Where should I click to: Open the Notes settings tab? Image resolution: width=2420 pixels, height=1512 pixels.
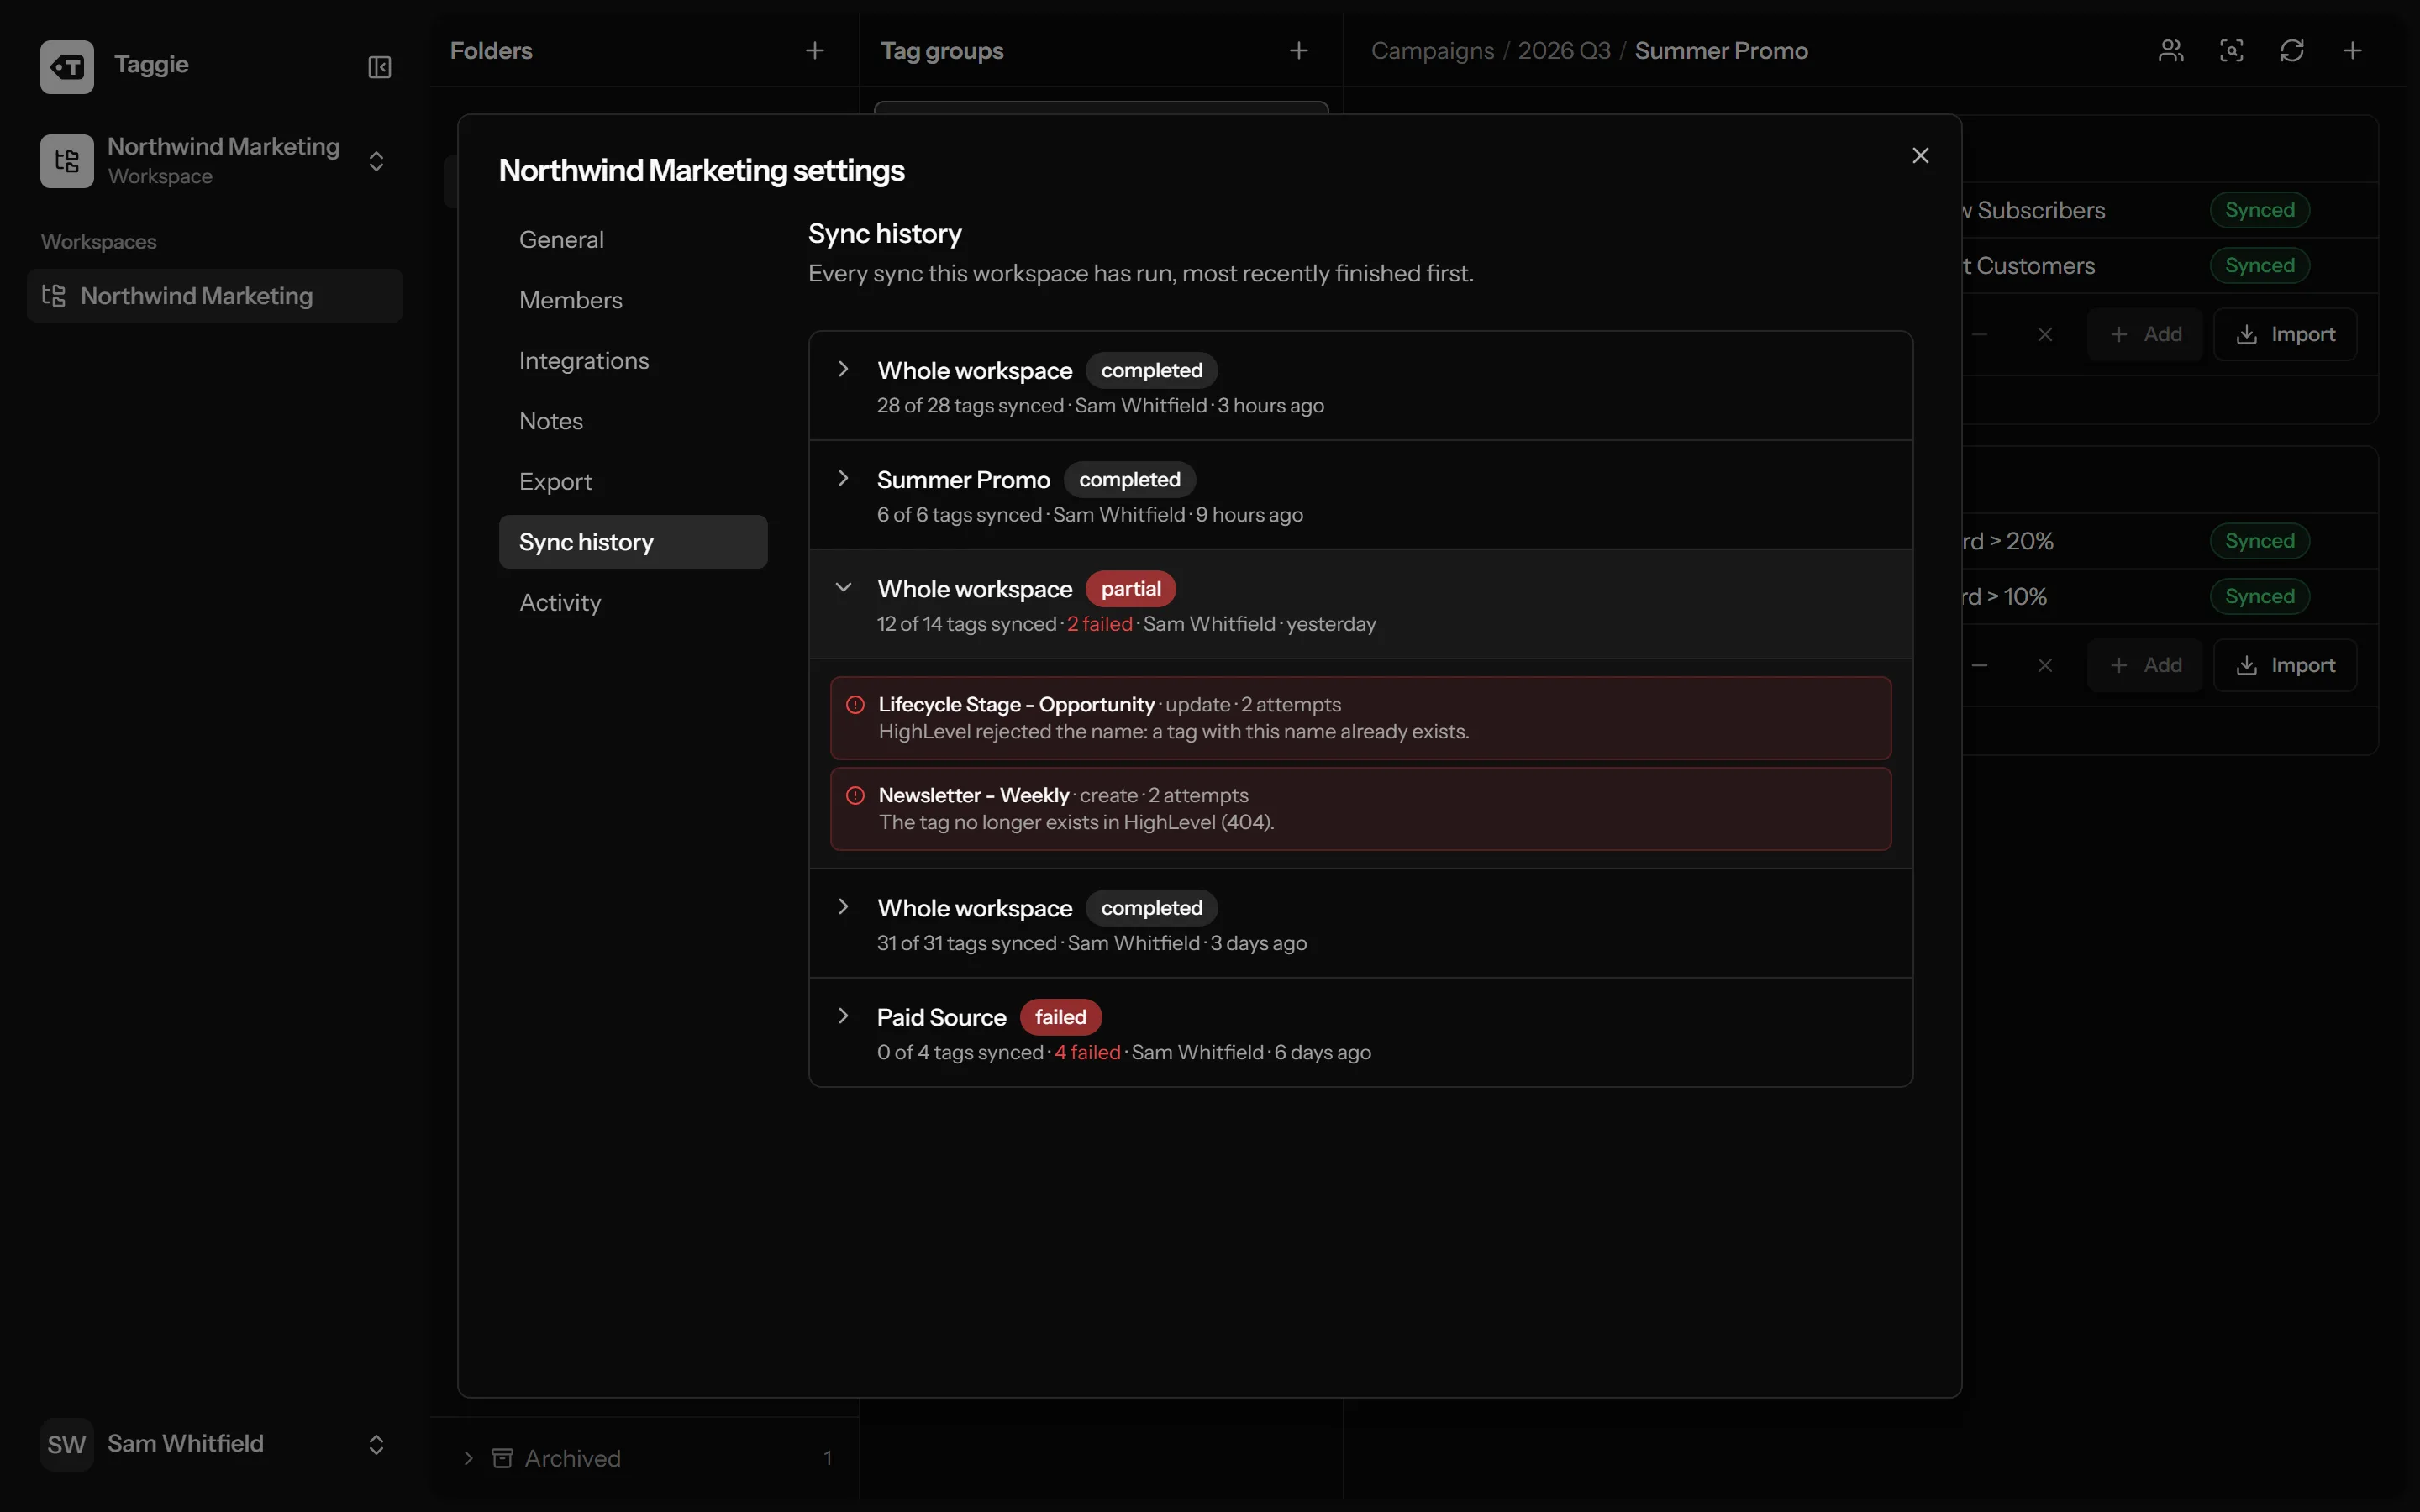click(x=633, y=421)
